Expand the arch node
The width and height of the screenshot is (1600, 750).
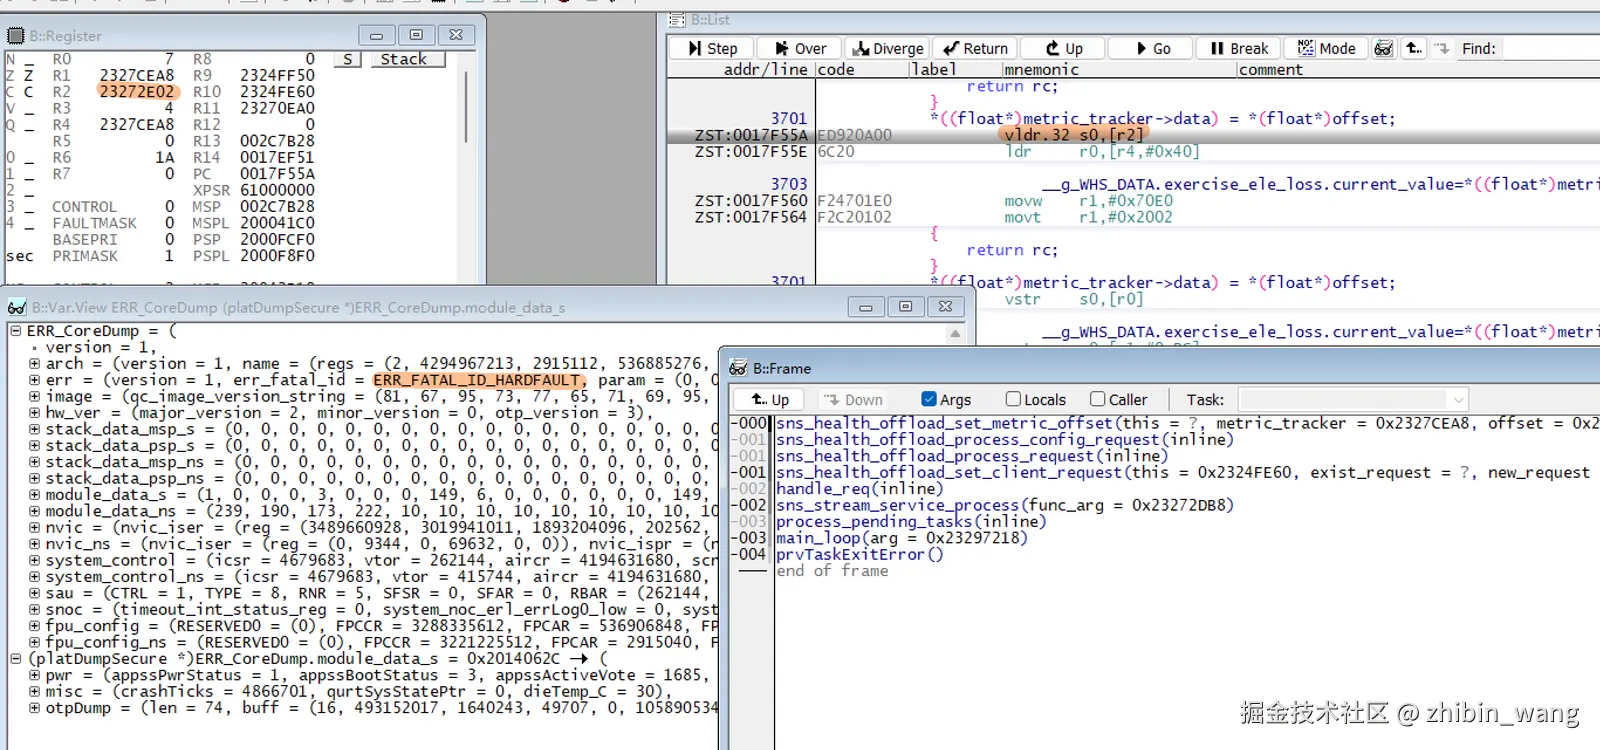click(x=34, y=363)
